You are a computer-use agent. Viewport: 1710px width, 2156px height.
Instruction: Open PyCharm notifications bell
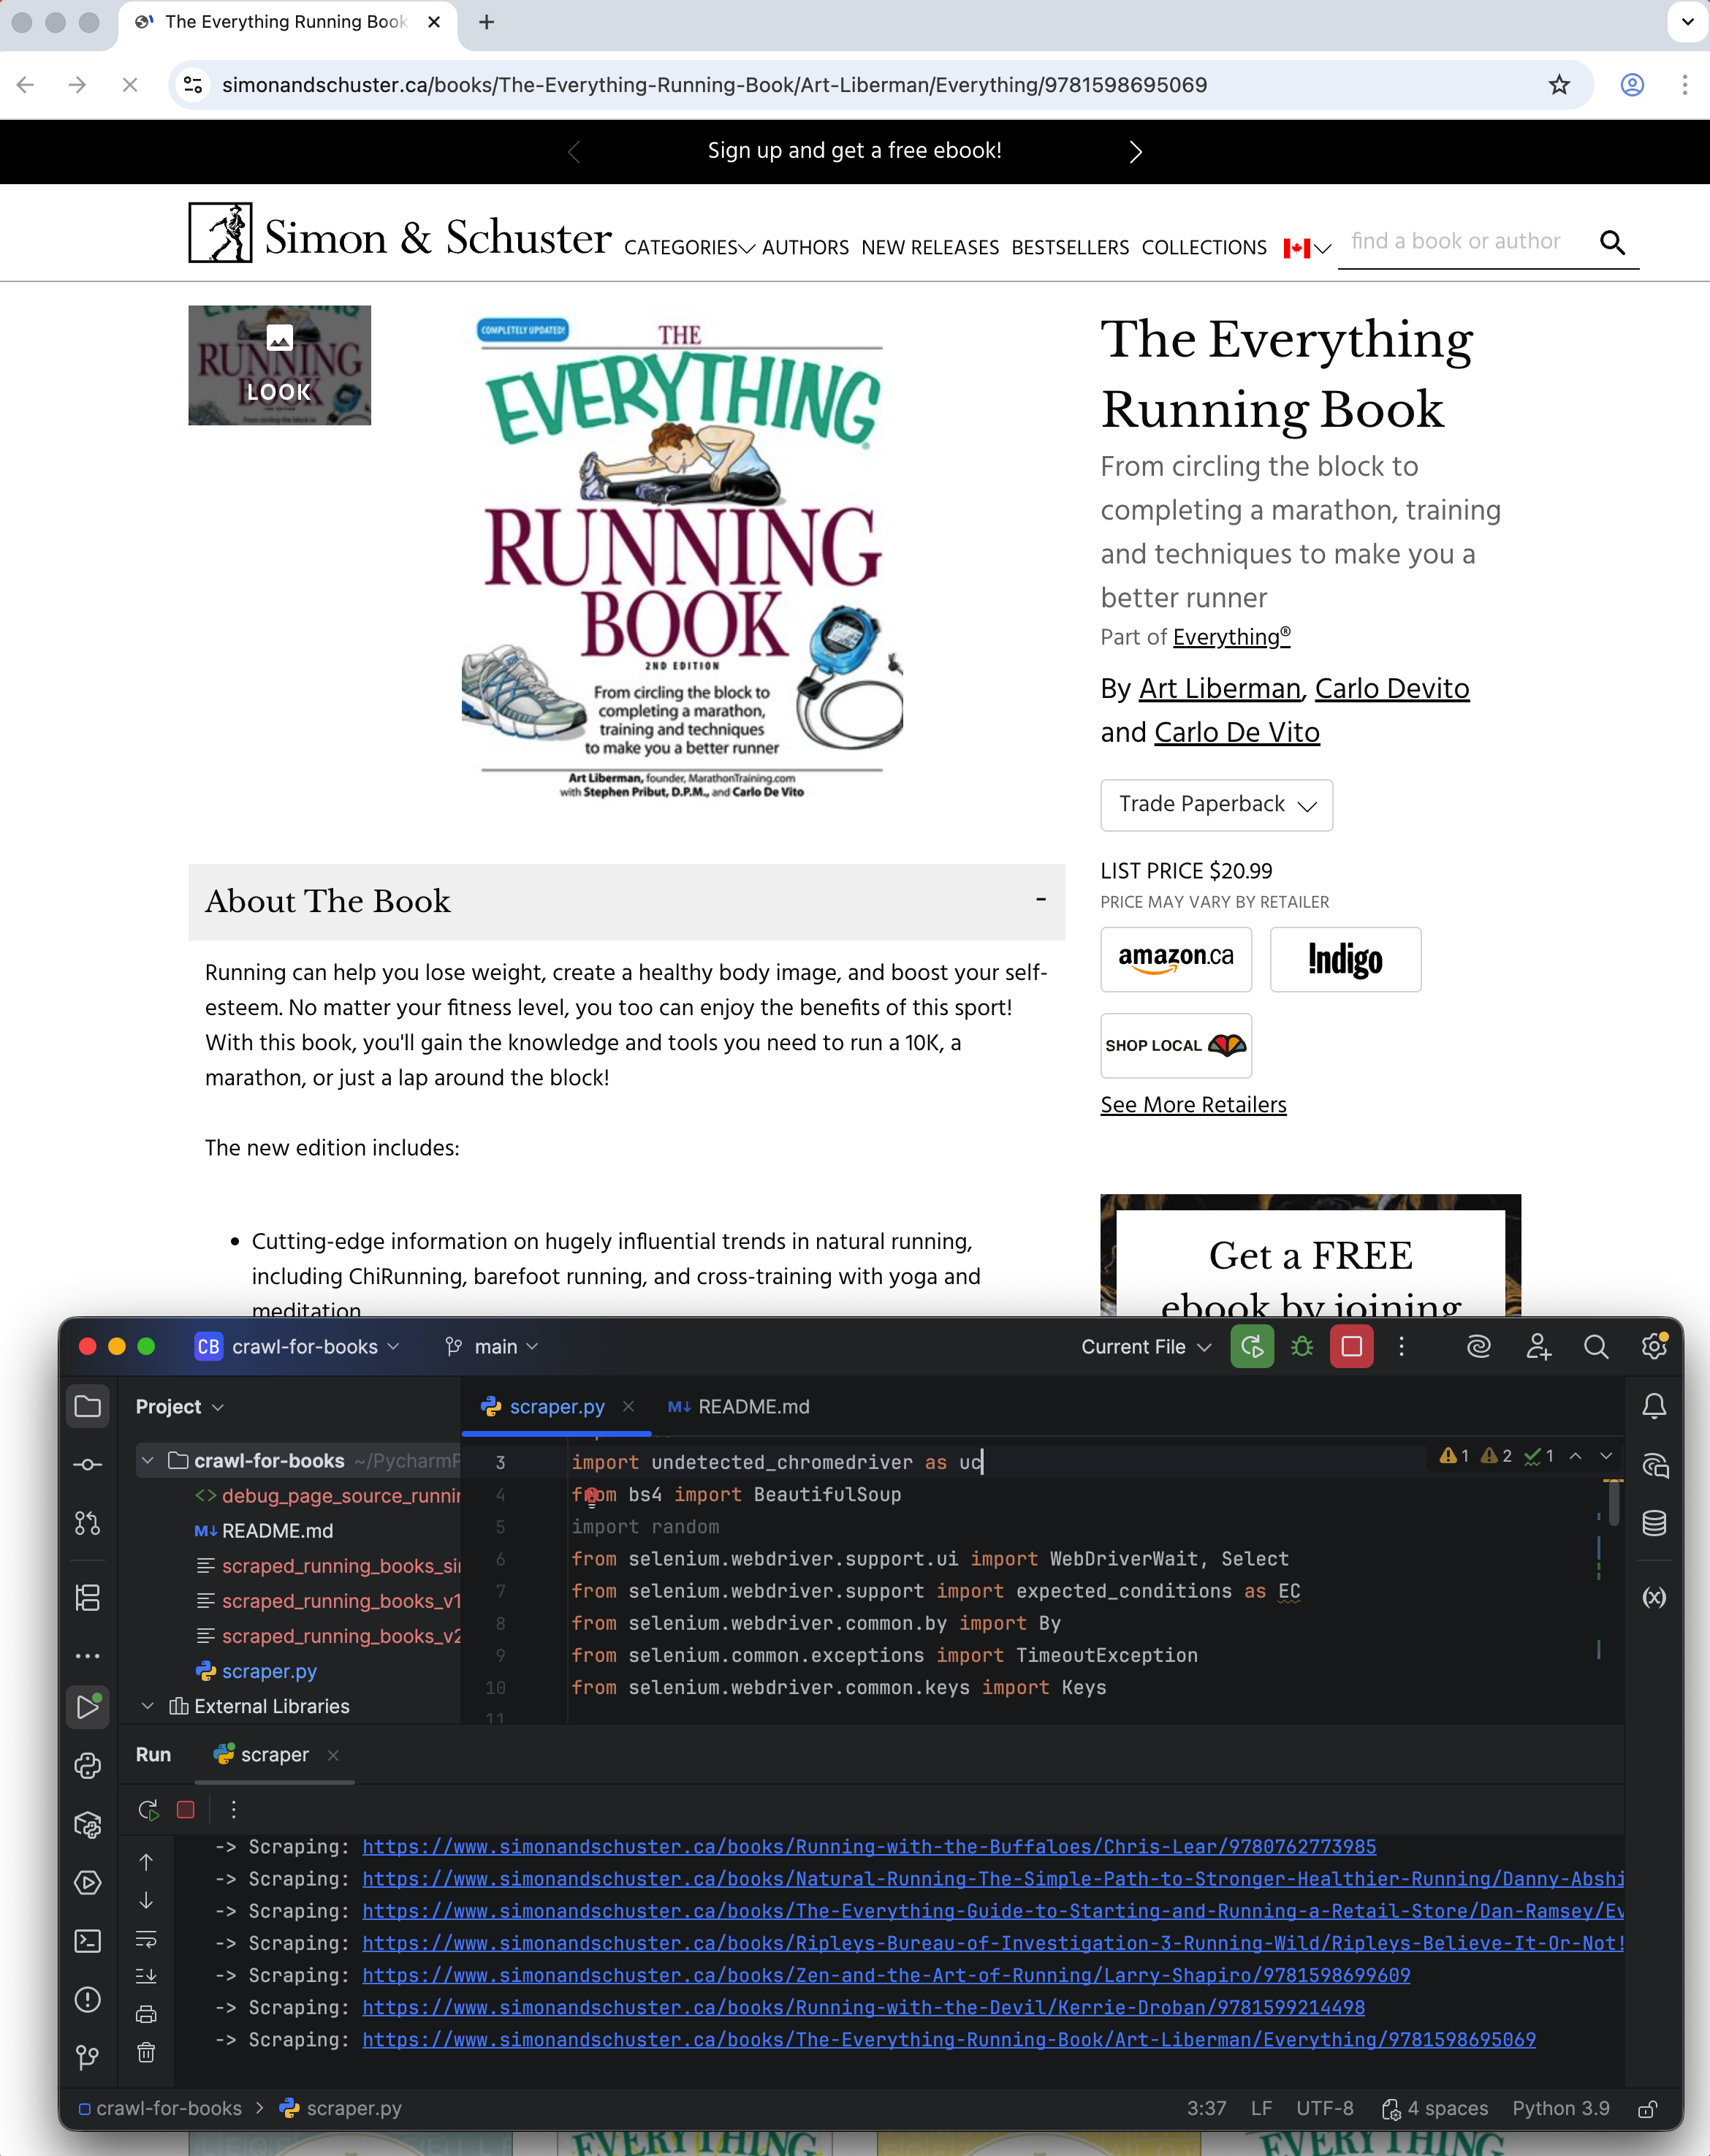1654,1407
